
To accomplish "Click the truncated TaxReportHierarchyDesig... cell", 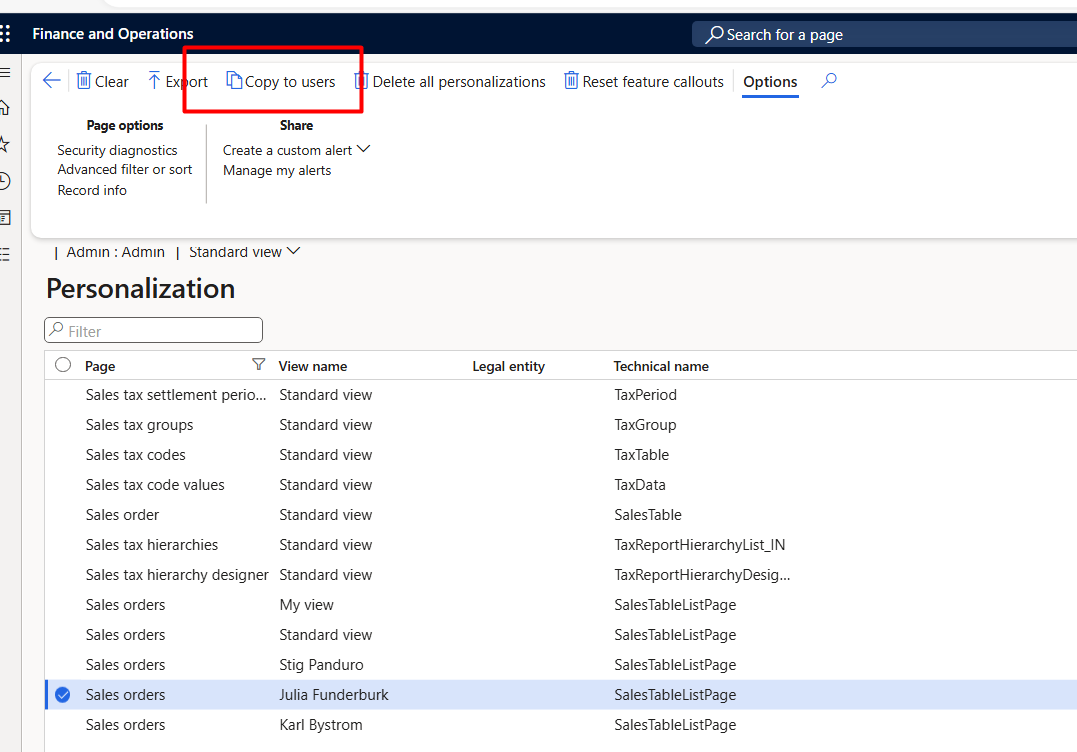I will [x=702, y=575].
